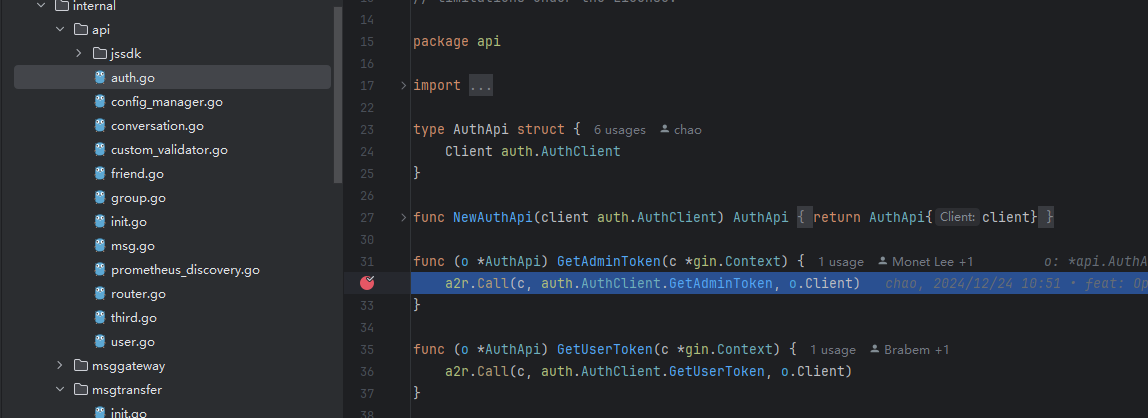
Task: Click the msggateway folder icon
Action: pyautogui.click(x=81, y=366)
